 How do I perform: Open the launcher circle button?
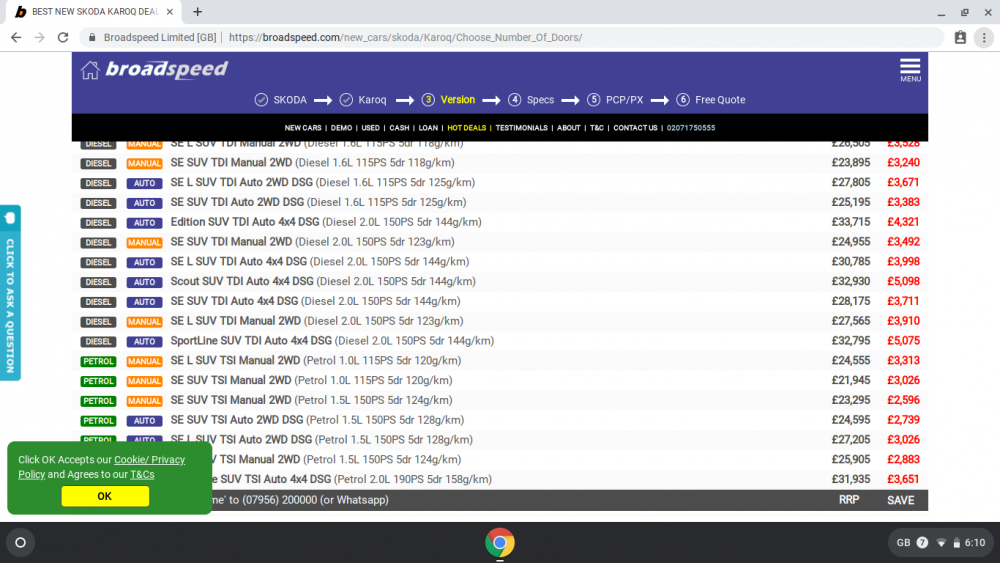coord(20,543)
